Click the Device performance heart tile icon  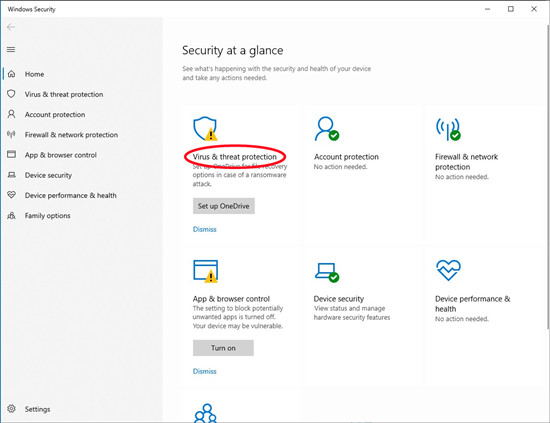(448, 270)
